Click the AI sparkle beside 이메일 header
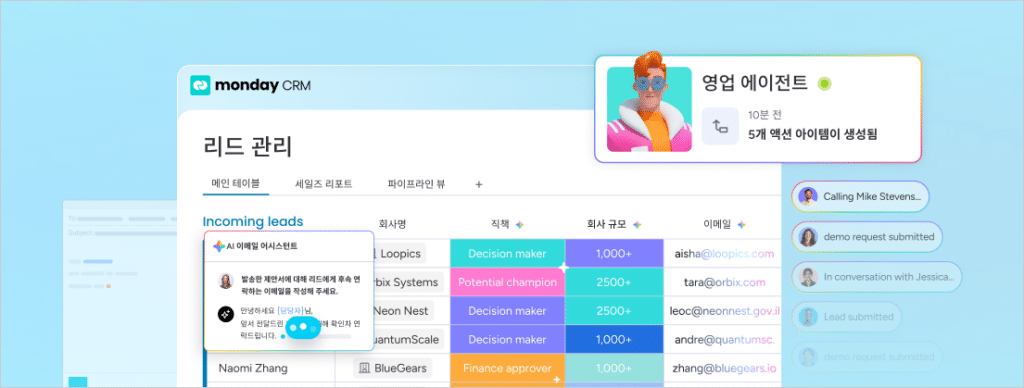 tap(741, 224)
